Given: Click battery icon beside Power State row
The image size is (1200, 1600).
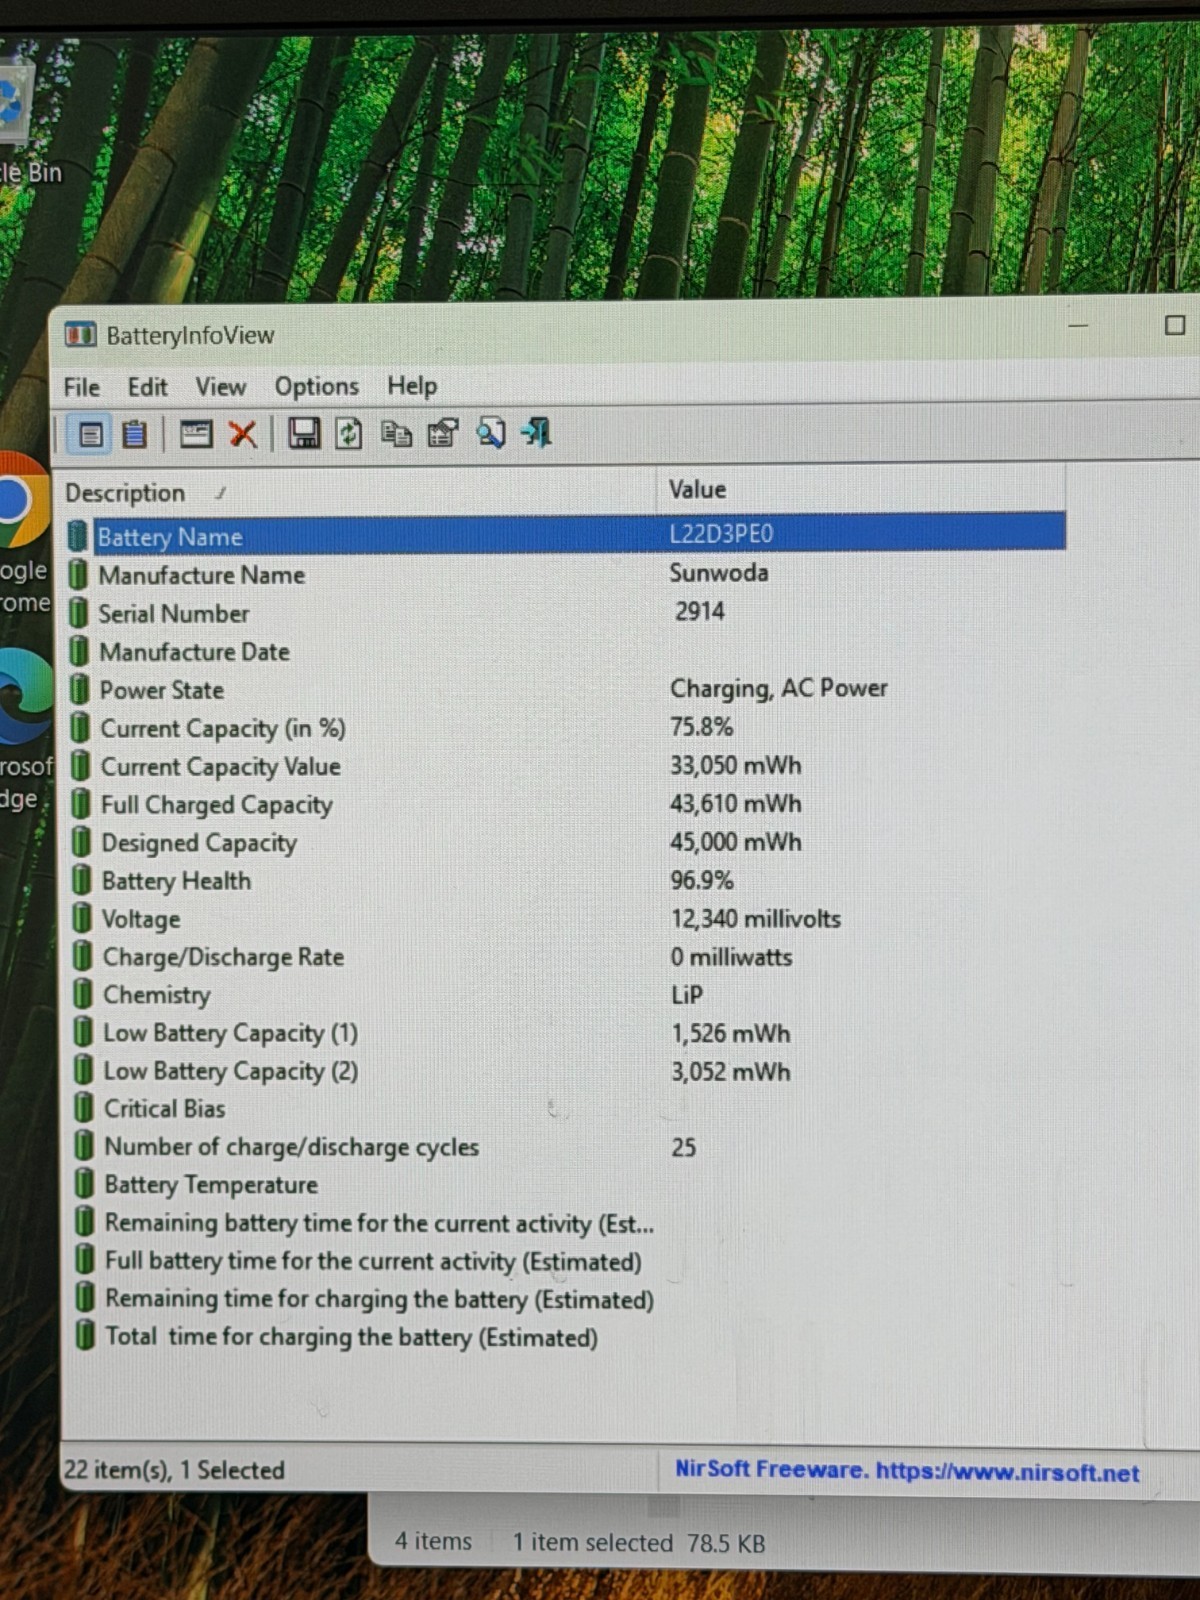Looking at the screenshot, I should pyautogui.click(x=79, y=690).
